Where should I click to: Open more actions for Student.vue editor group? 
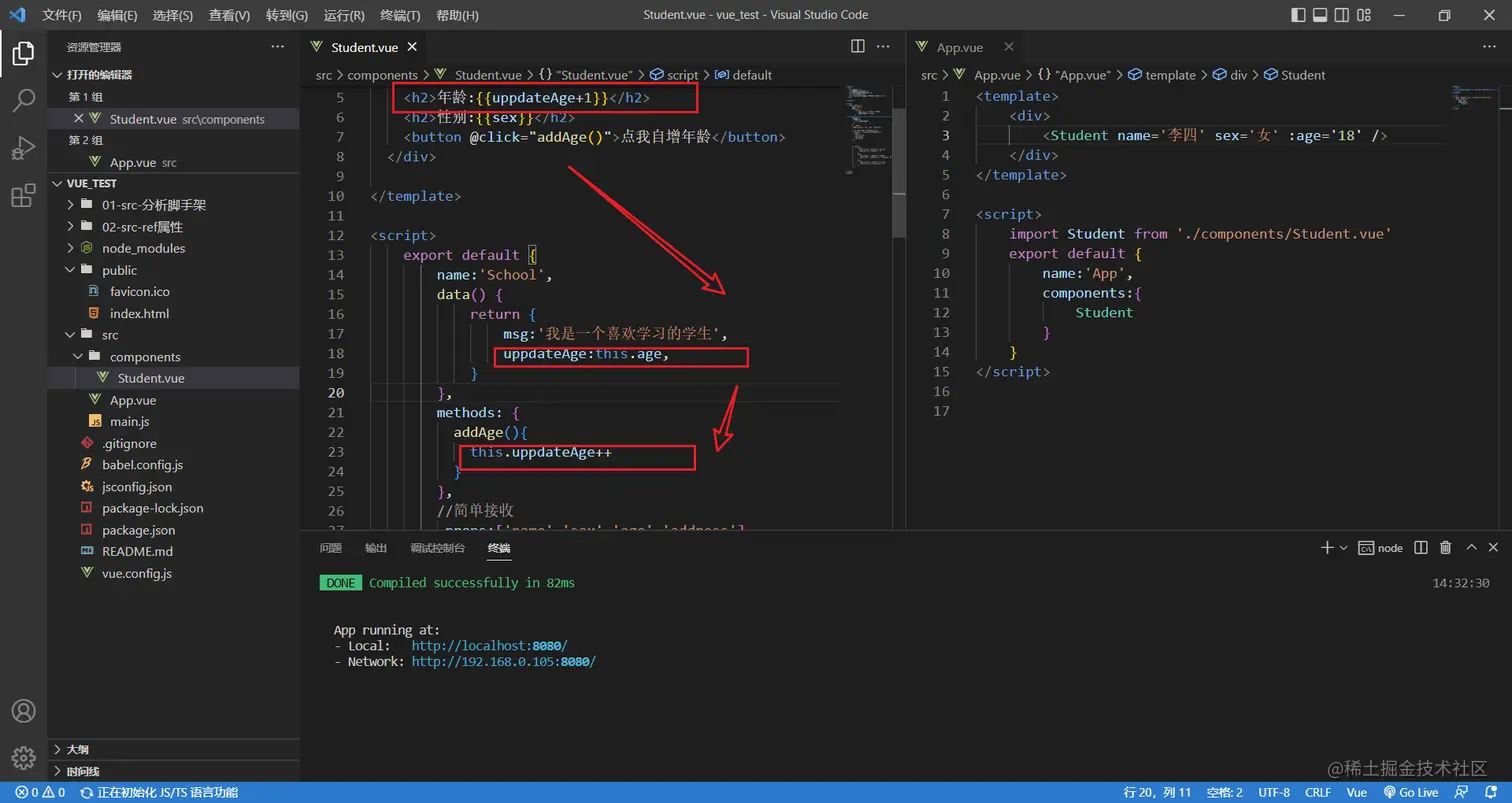(883, 46)
